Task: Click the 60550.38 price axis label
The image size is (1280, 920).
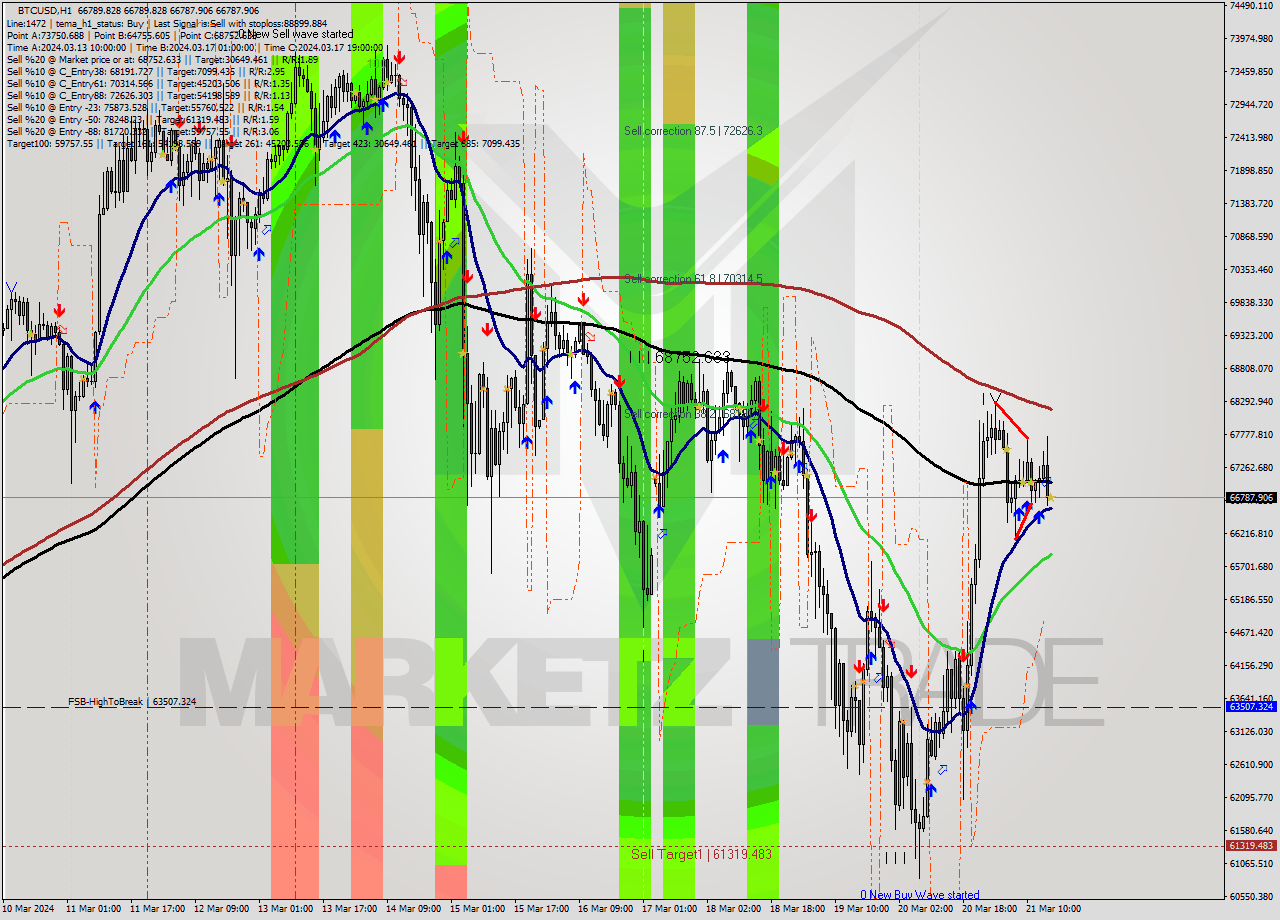Action: click(x=1250, y=896)
